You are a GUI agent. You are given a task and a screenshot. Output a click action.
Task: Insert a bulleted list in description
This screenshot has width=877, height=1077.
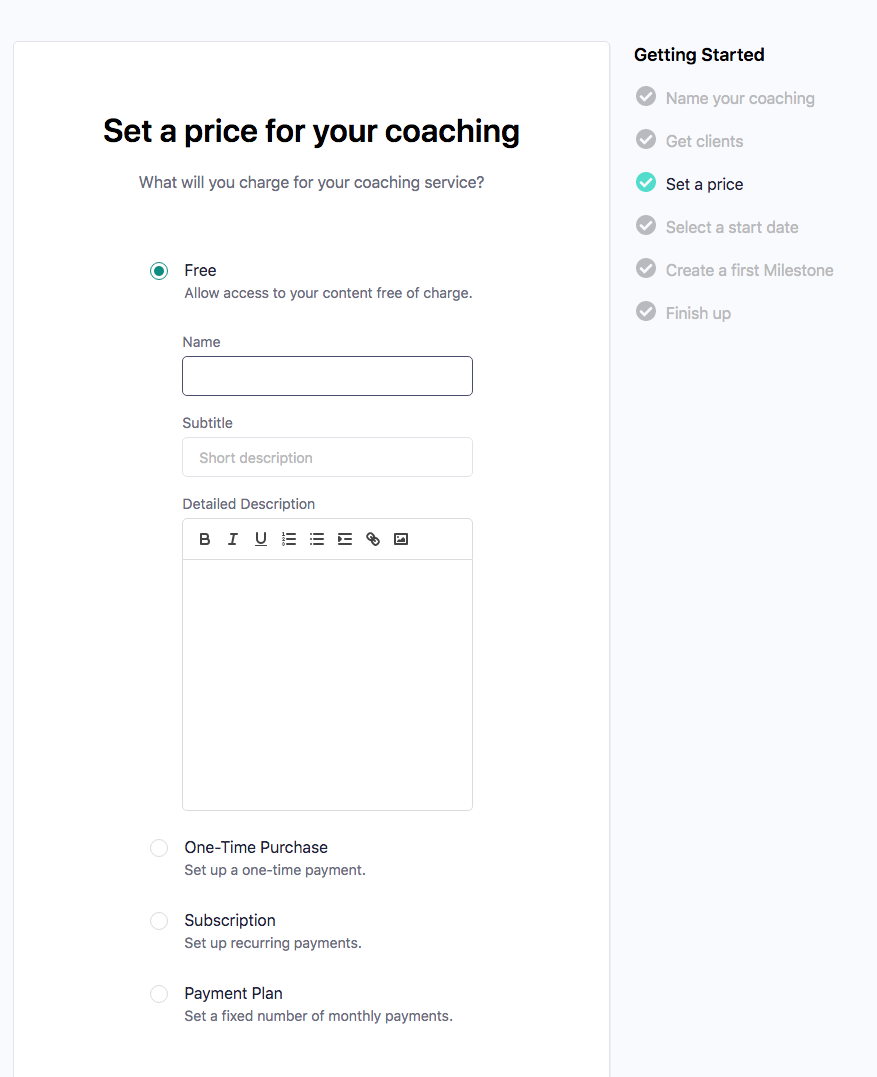coord(317,539)
